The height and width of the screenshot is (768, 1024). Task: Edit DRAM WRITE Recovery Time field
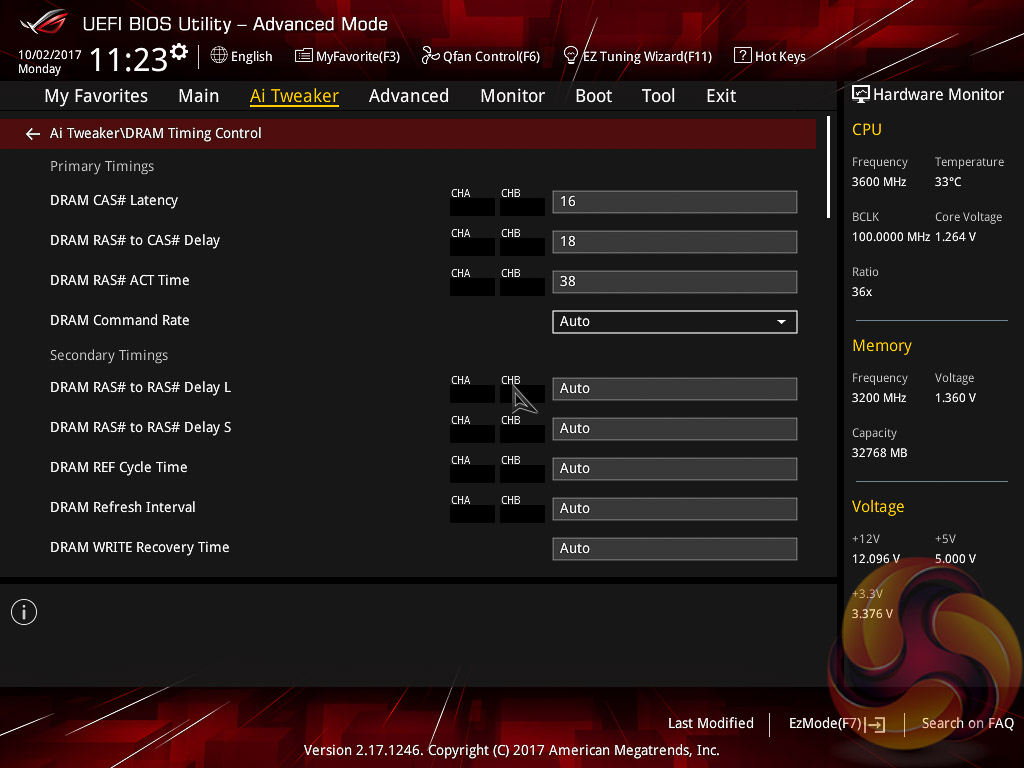(x=675, y=549)
